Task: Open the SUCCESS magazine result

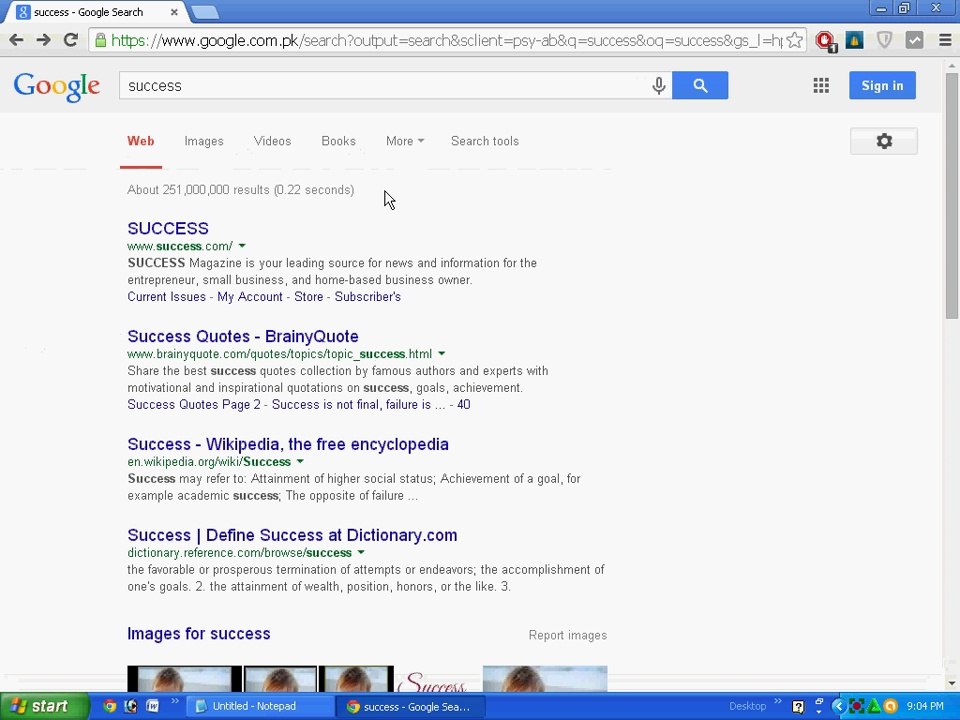Action: (168, 228)
